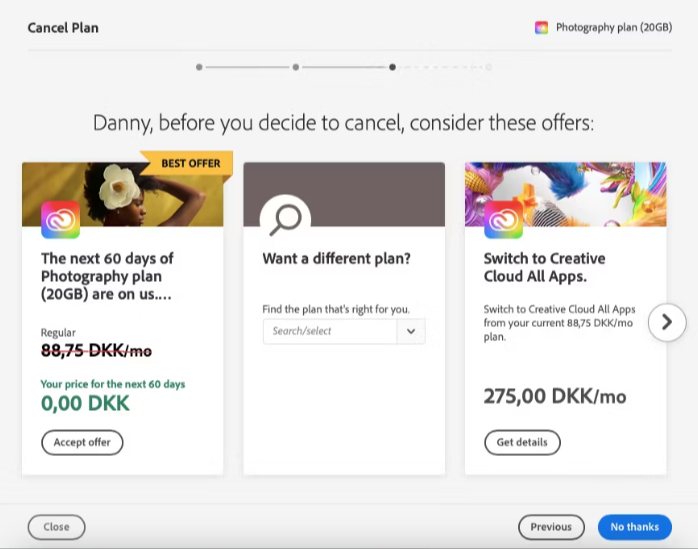Viewport: 698px width, 549px height.
Task: Click 'Switch to Creative Cloud All Apps from your current' description
Action: [x=560, y=323]
